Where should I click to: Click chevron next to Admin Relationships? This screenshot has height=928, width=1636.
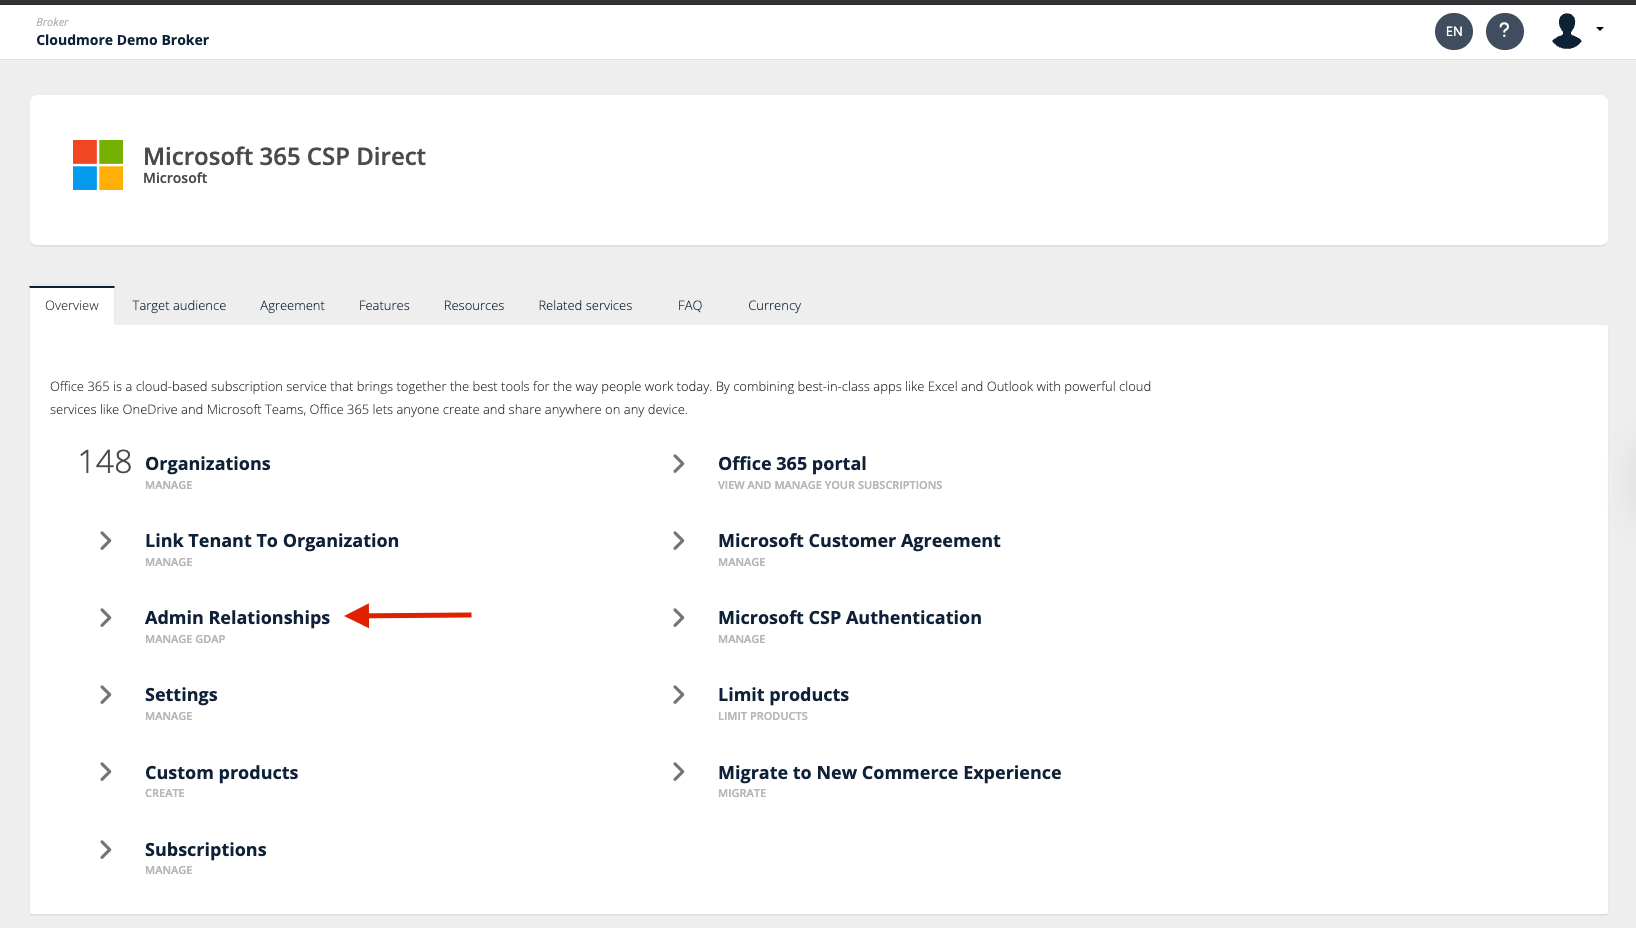105,618
